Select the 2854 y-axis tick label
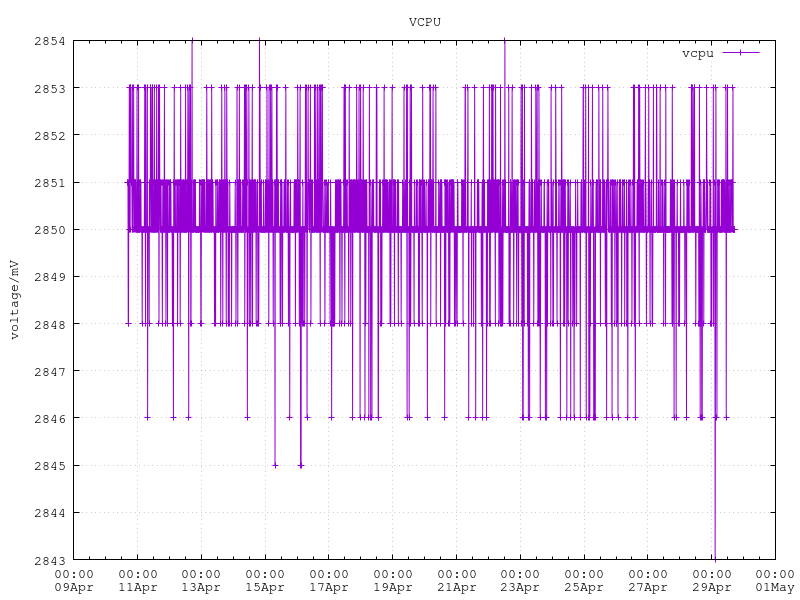800x600 pixels. tap(50, 41)
